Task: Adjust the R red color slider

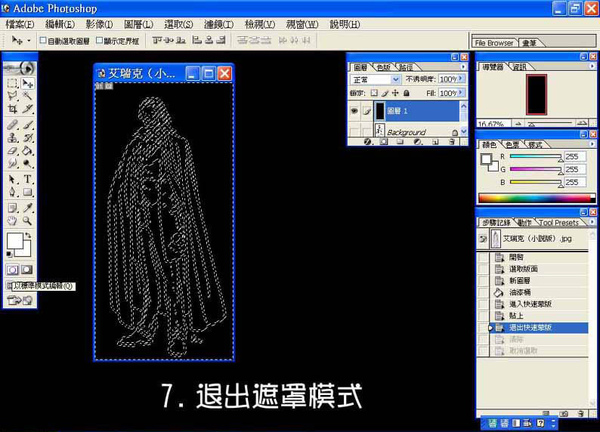Action: (536, 157)
